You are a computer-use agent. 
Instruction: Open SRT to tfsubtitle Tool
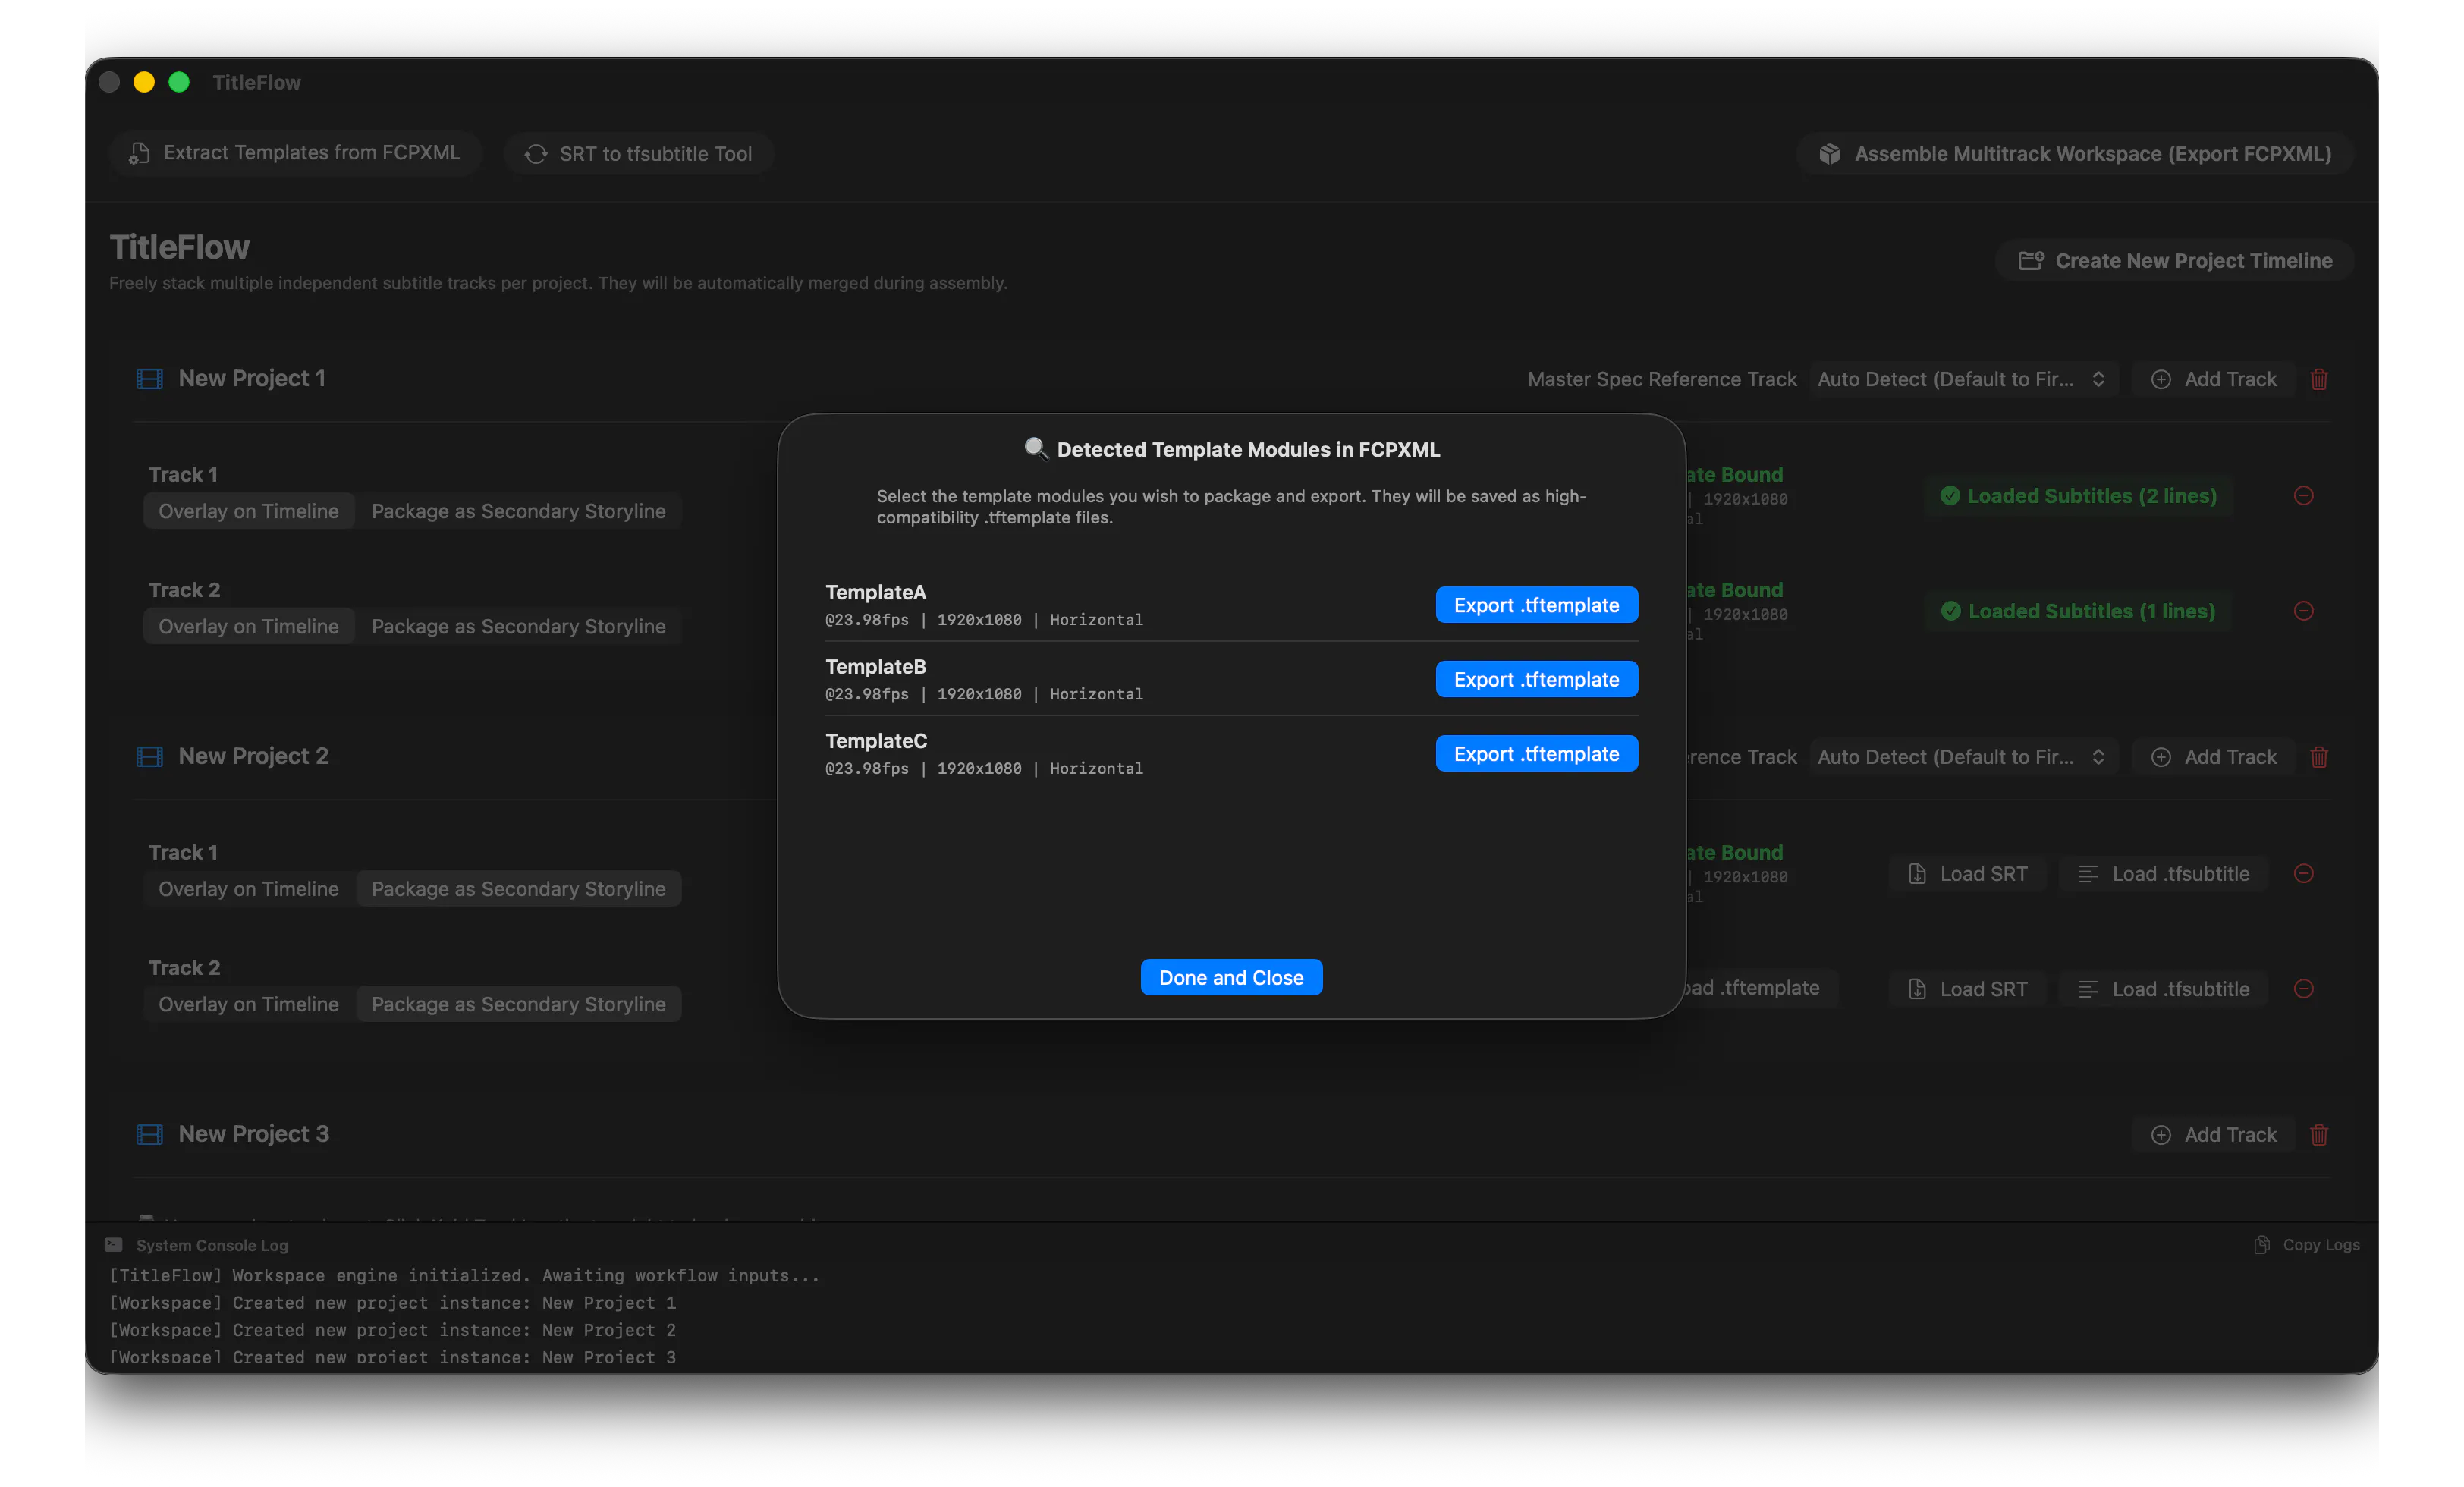(638, 153)
